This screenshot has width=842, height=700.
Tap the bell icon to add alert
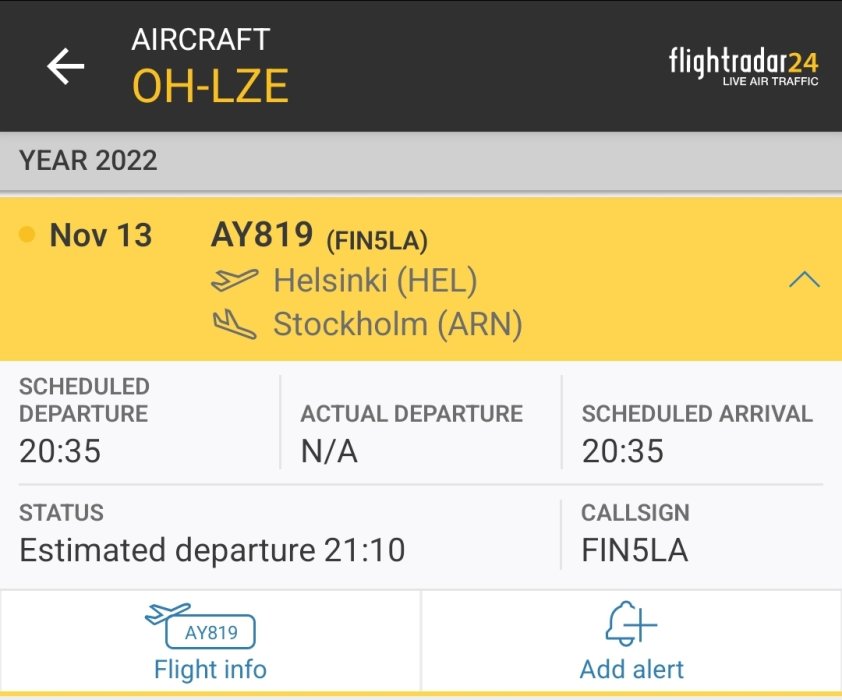[x=631, y=625]
